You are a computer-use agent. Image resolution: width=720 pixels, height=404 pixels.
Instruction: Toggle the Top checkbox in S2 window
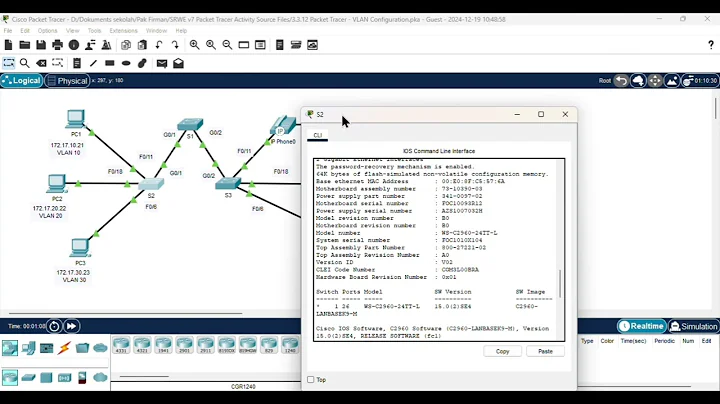click(310, 380)
